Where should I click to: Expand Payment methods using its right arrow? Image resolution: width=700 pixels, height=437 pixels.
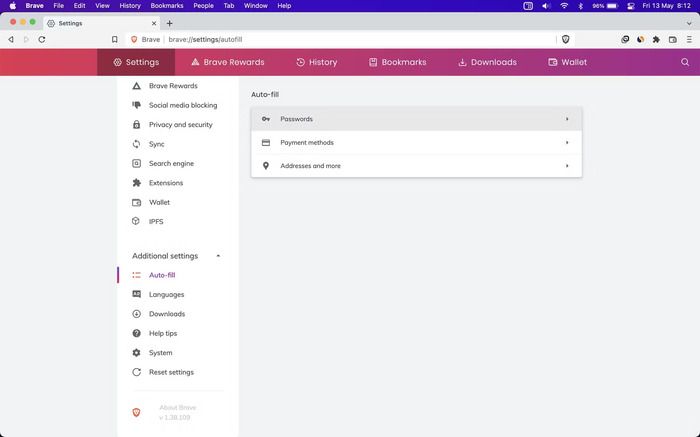pos(567,142)
